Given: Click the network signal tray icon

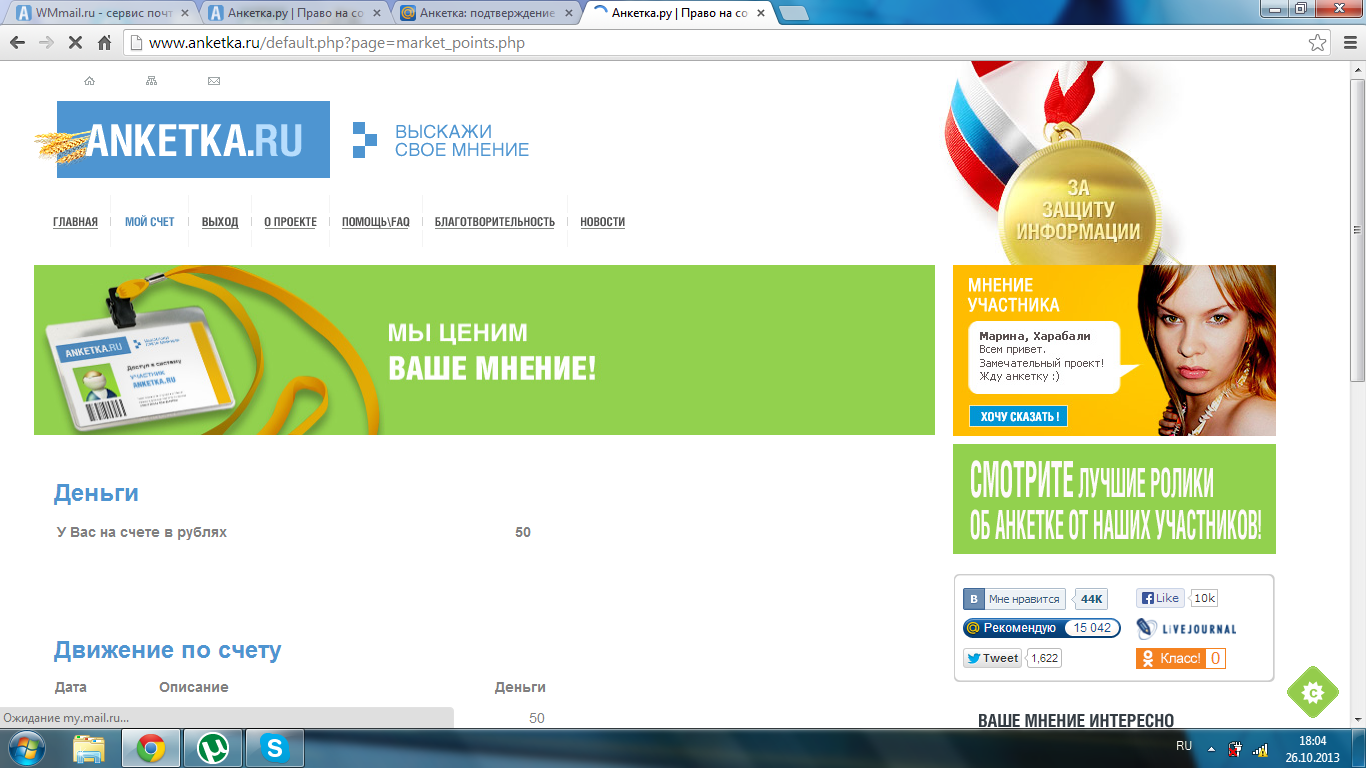Looking at the screenshot, I should pyautogui.click(x=1260, y=749).
